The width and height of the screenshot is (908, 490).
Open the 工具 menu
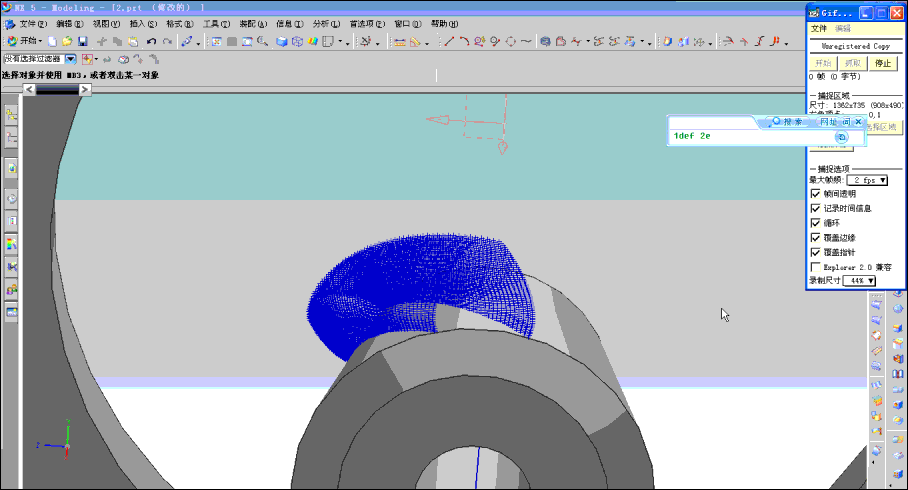(216, 24)
